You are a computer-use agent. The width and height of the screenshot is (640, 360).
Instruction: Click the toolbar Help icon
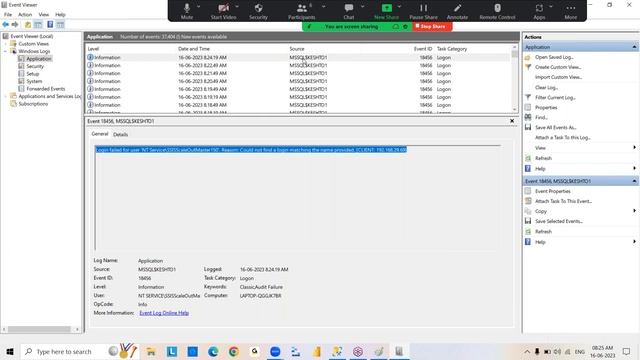(50, 24)
